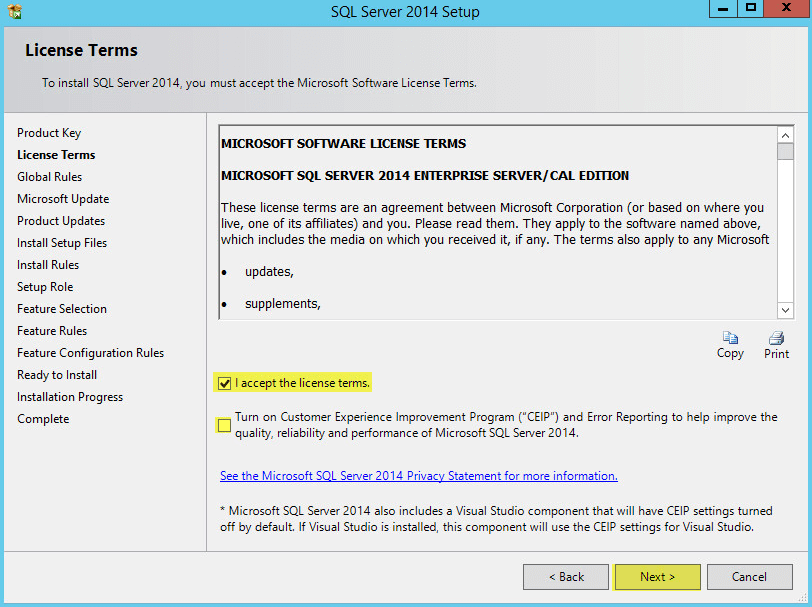Click the 'supplements,' bullet in license text

[283, 304]
